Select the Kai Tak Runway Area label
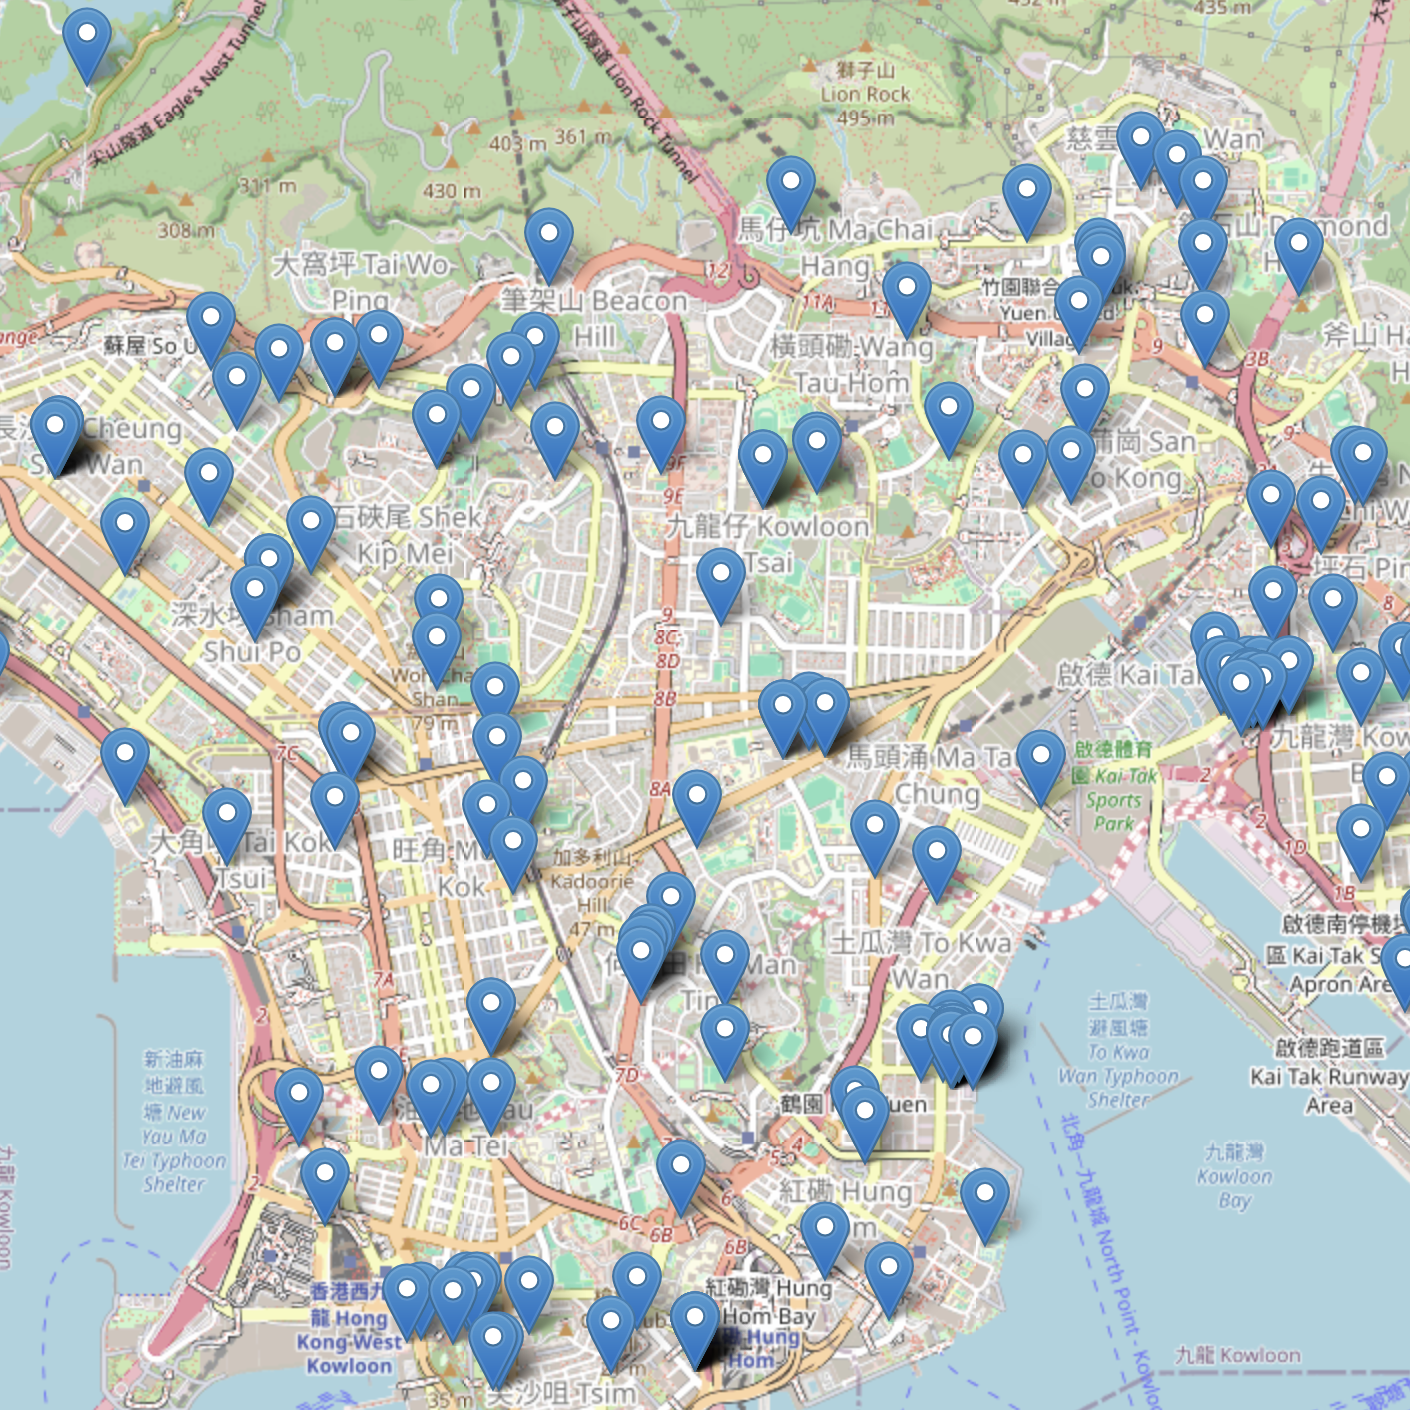This screenshot has height=1410, width=1410. 1329,1076
